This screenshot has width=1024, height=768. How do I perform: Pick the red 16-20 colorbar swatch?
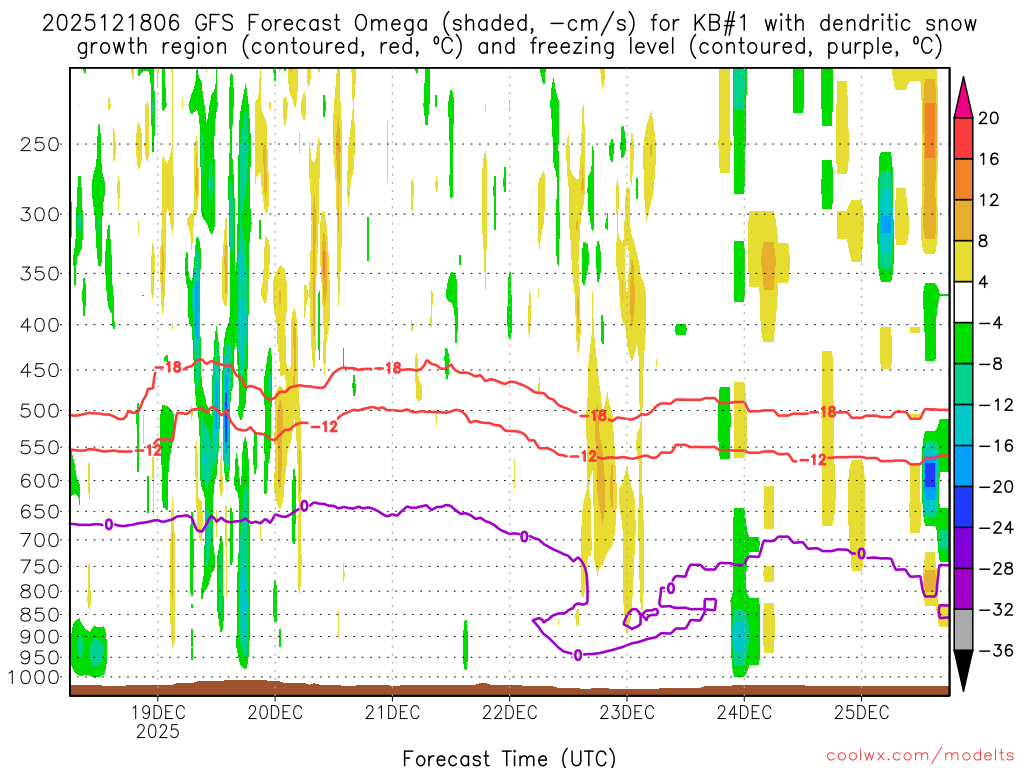pos(963,138)
